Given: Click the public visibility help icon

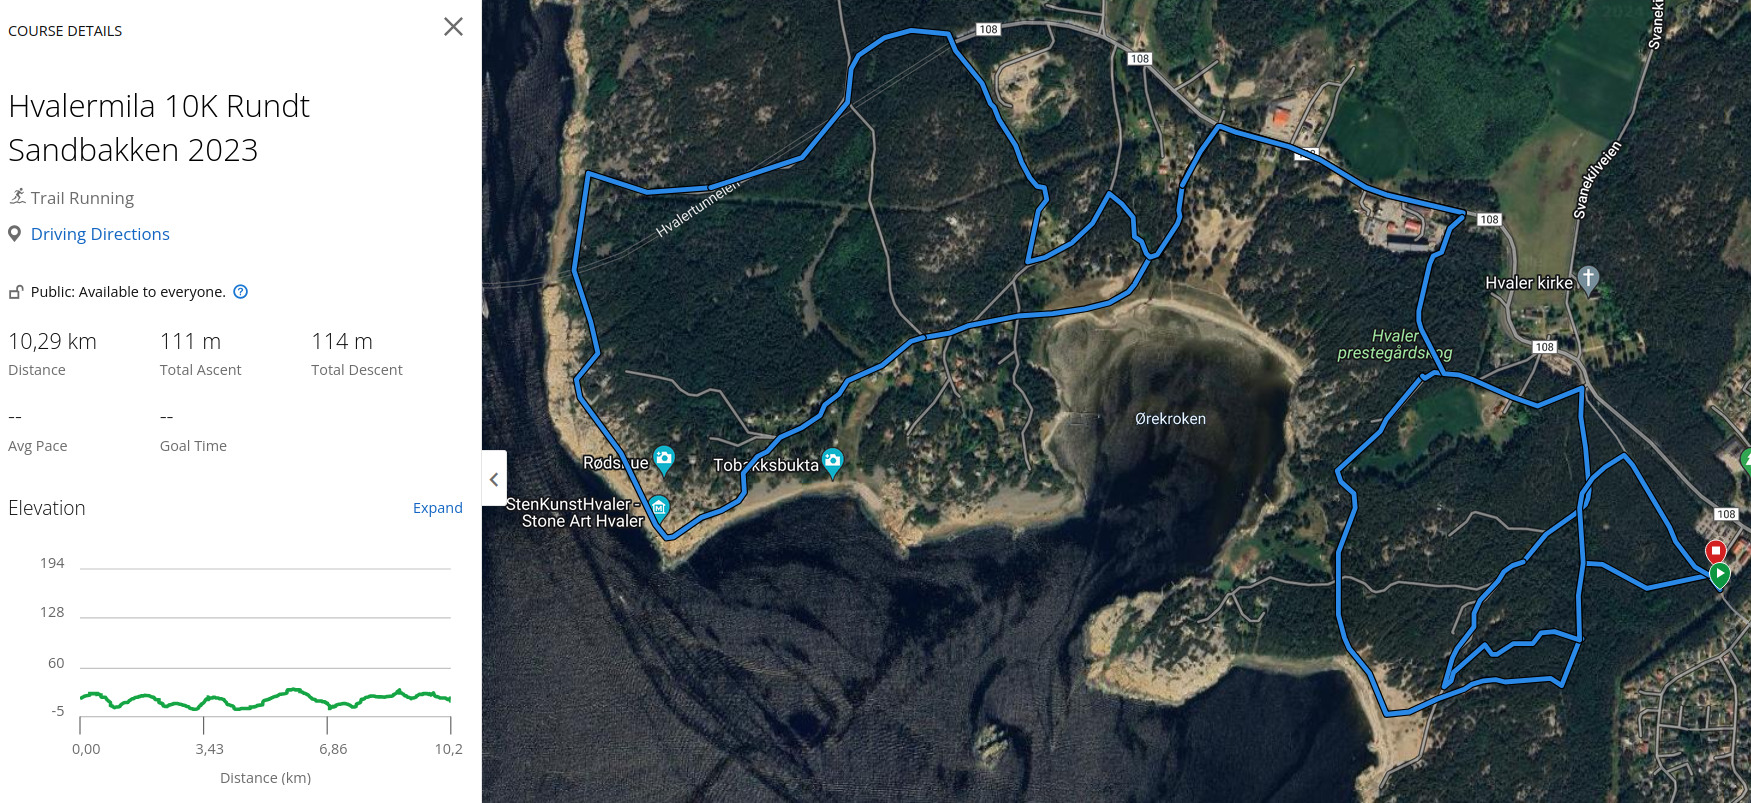Looking at the screenshot, I should pos(241,292).
